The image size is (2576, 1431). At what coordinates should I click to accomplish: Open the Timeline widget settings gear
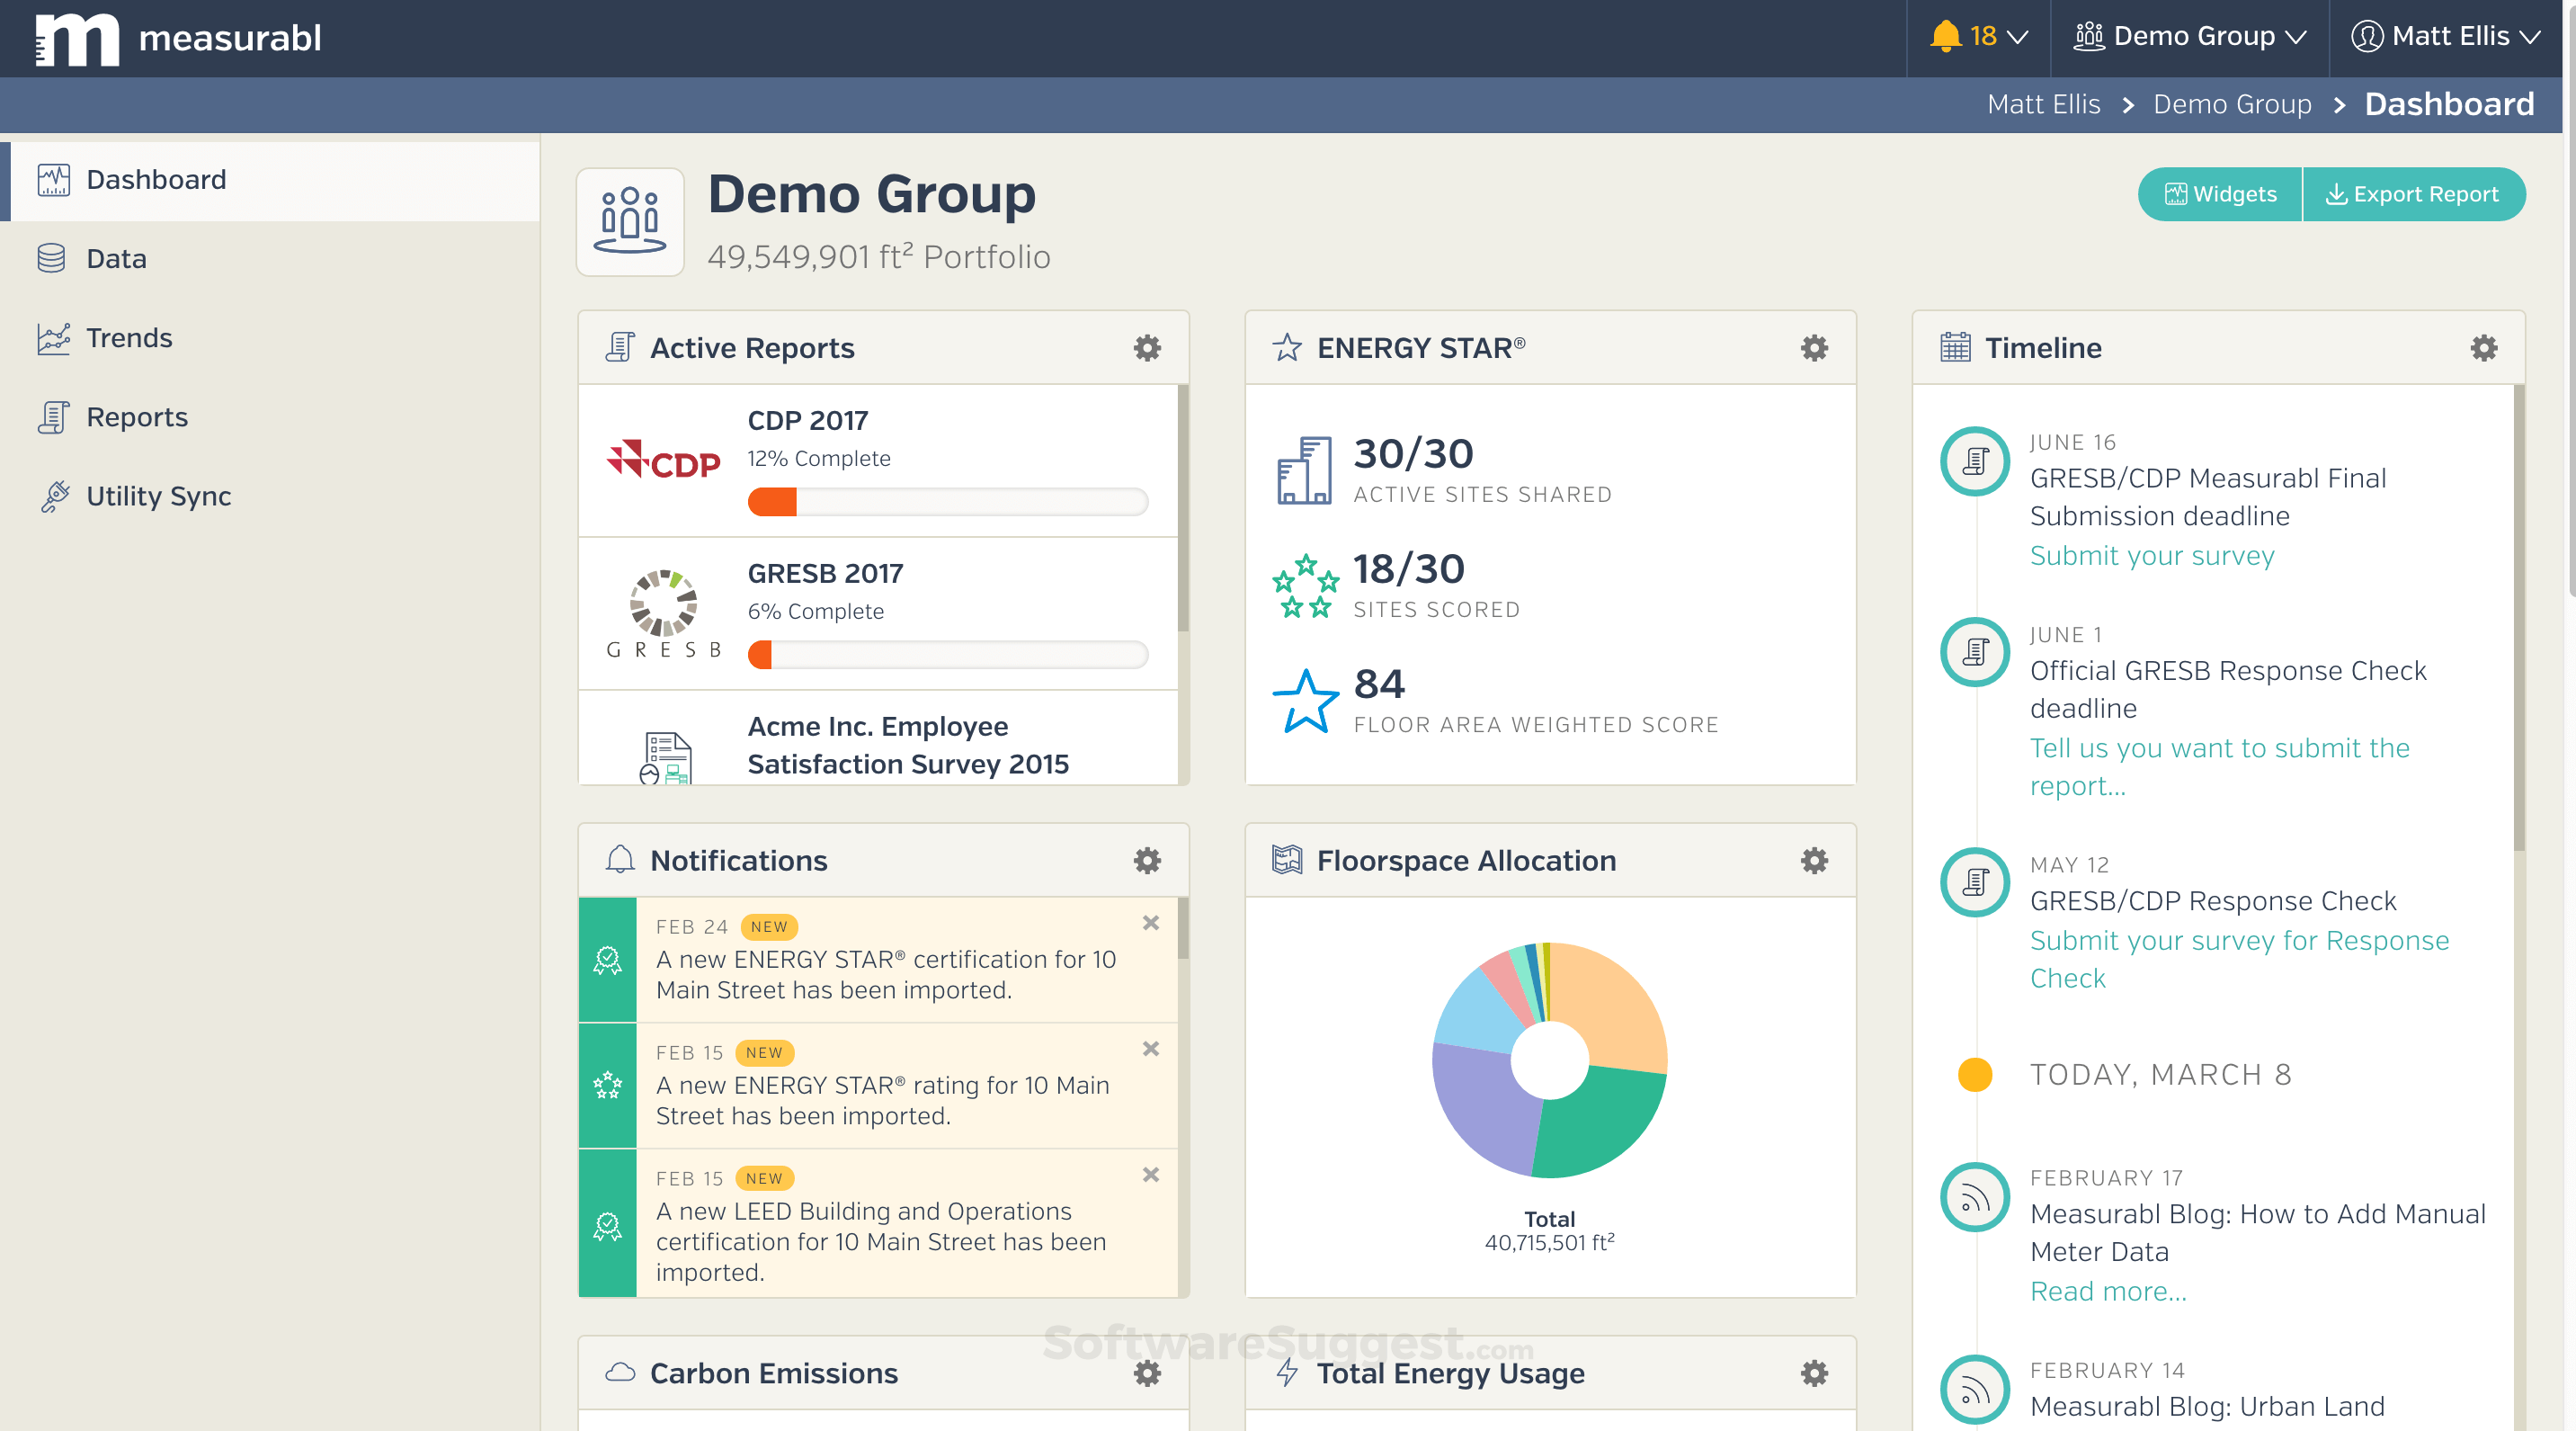(2484, 348)
